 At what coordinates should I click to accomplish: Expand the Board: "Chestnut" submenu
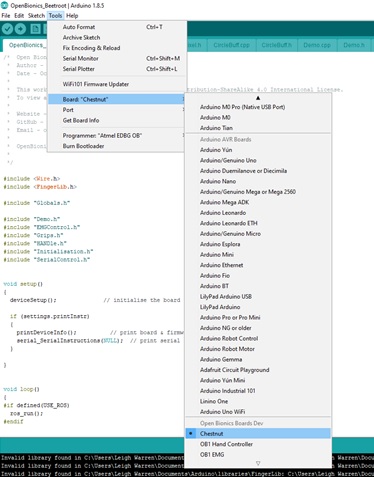click(x=117, y=99)
